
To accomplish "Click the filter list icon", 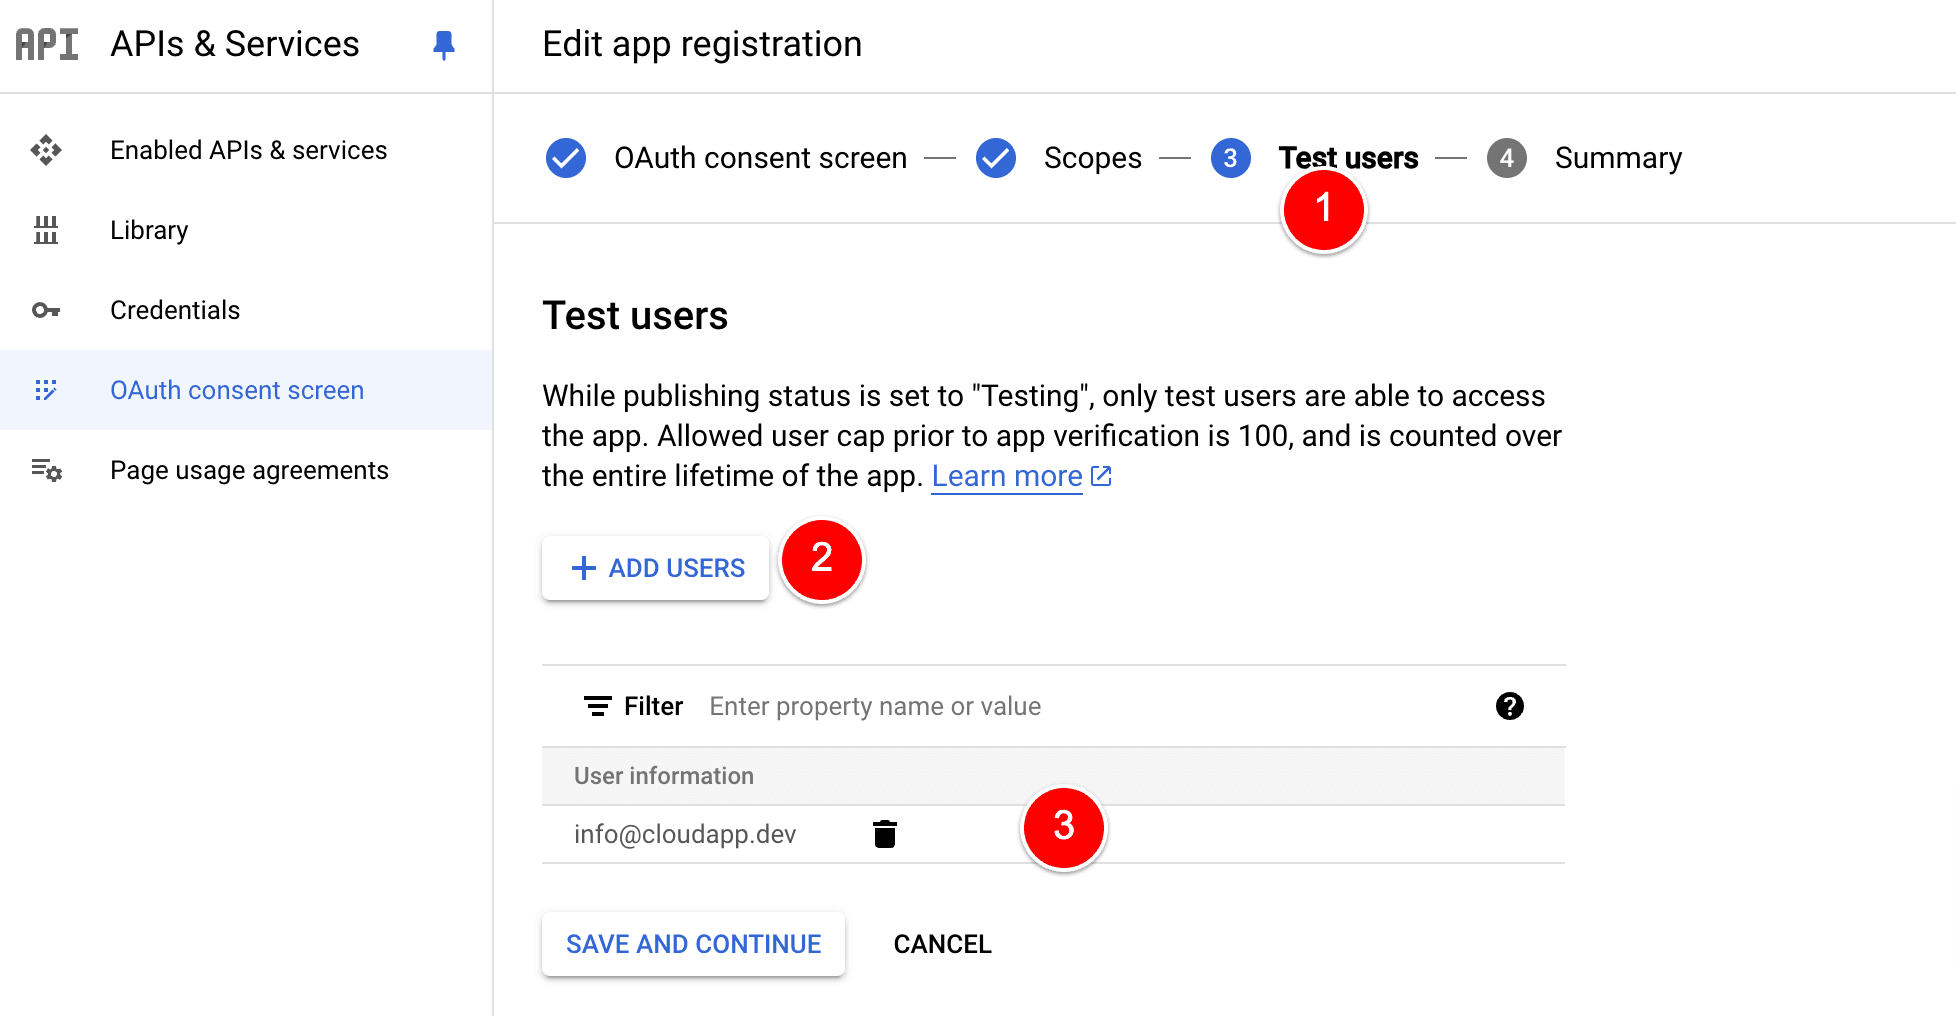I will click(x=597, y=706).
